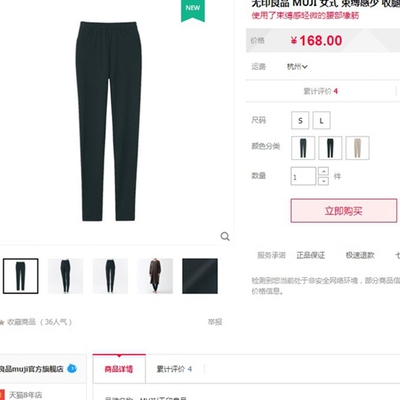400x400 pixels.
Task: Click the 举报 report link
Action: tap(215, 322)
